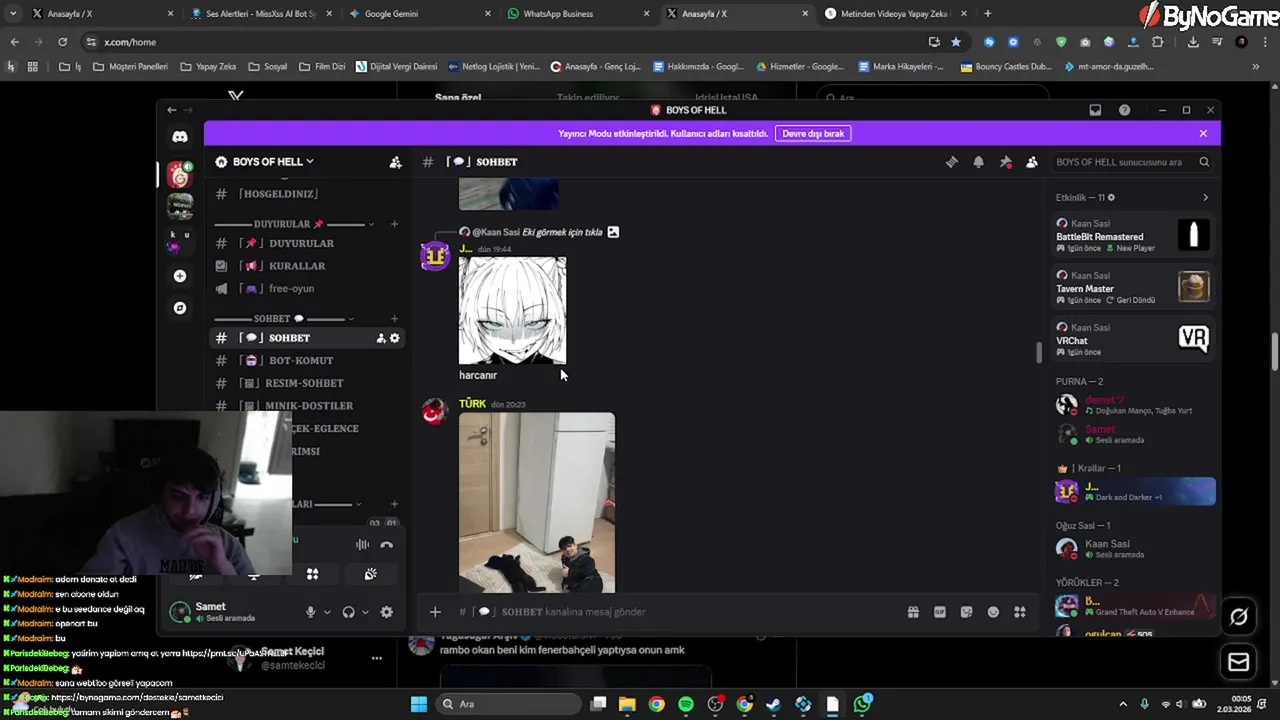Open the soundboard button

(371, 574)
